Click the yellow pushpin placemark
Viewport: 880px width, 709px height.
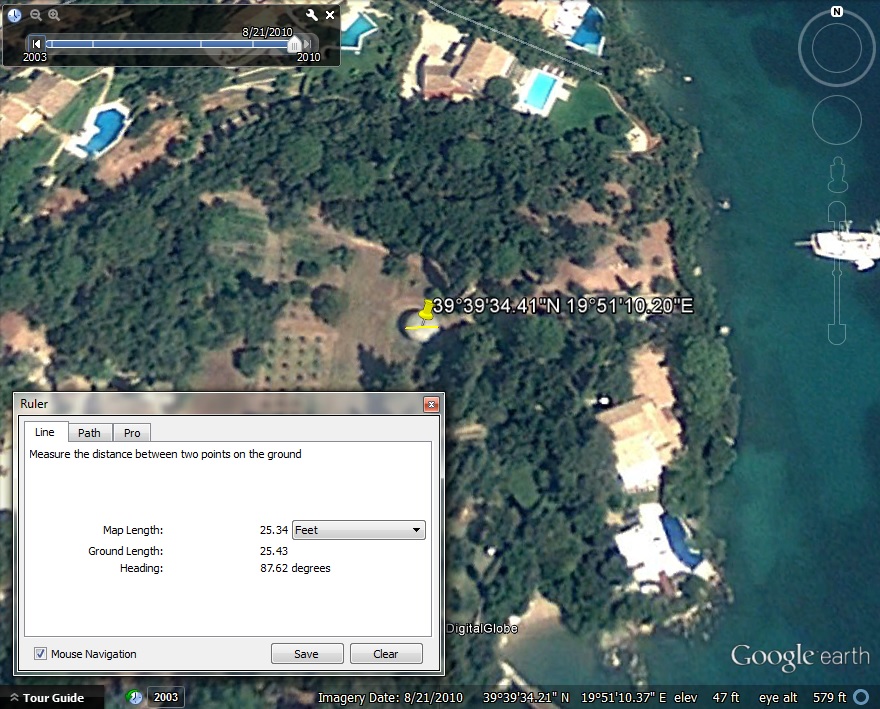pyautogui.click(x=426, y=313)
